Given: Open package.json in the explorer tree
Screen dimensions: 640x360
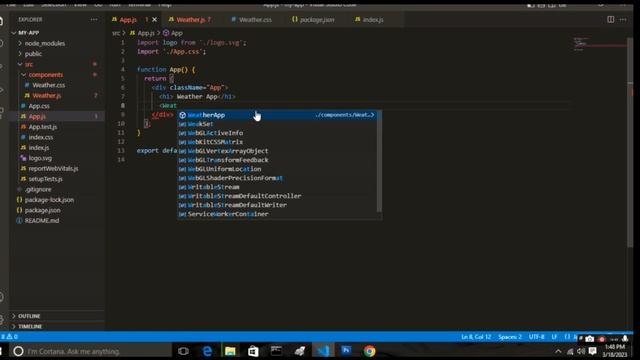Looking at the screenshot, I should (42, 211).
